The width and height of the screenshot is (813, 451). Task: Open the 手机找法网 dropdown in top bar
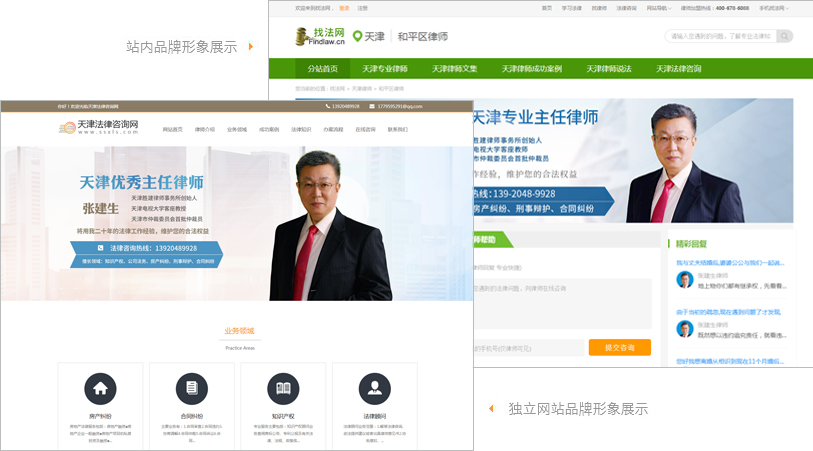tap(774, 8)
